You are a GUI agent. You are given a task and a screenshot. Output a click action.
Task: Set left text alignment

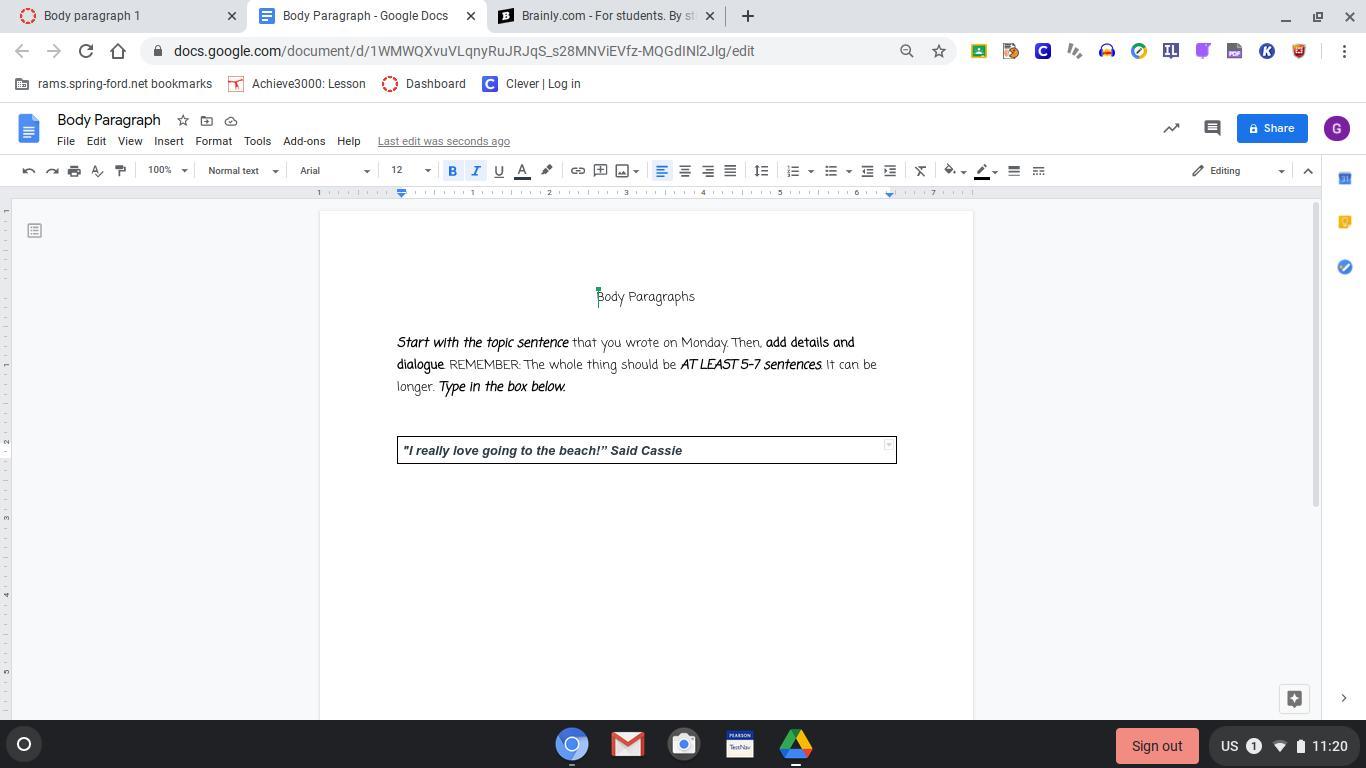click(x=662, y=171)
